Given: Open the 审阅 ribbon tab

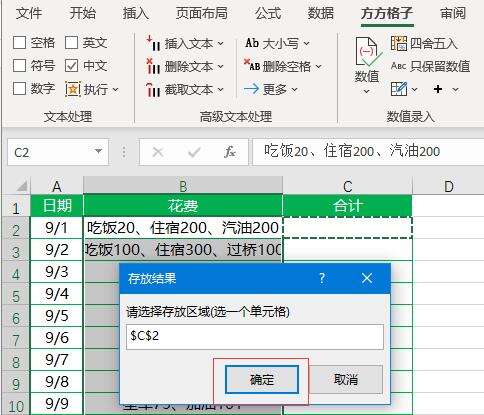Looking at the screenshot, I should [x=453, y=13].
